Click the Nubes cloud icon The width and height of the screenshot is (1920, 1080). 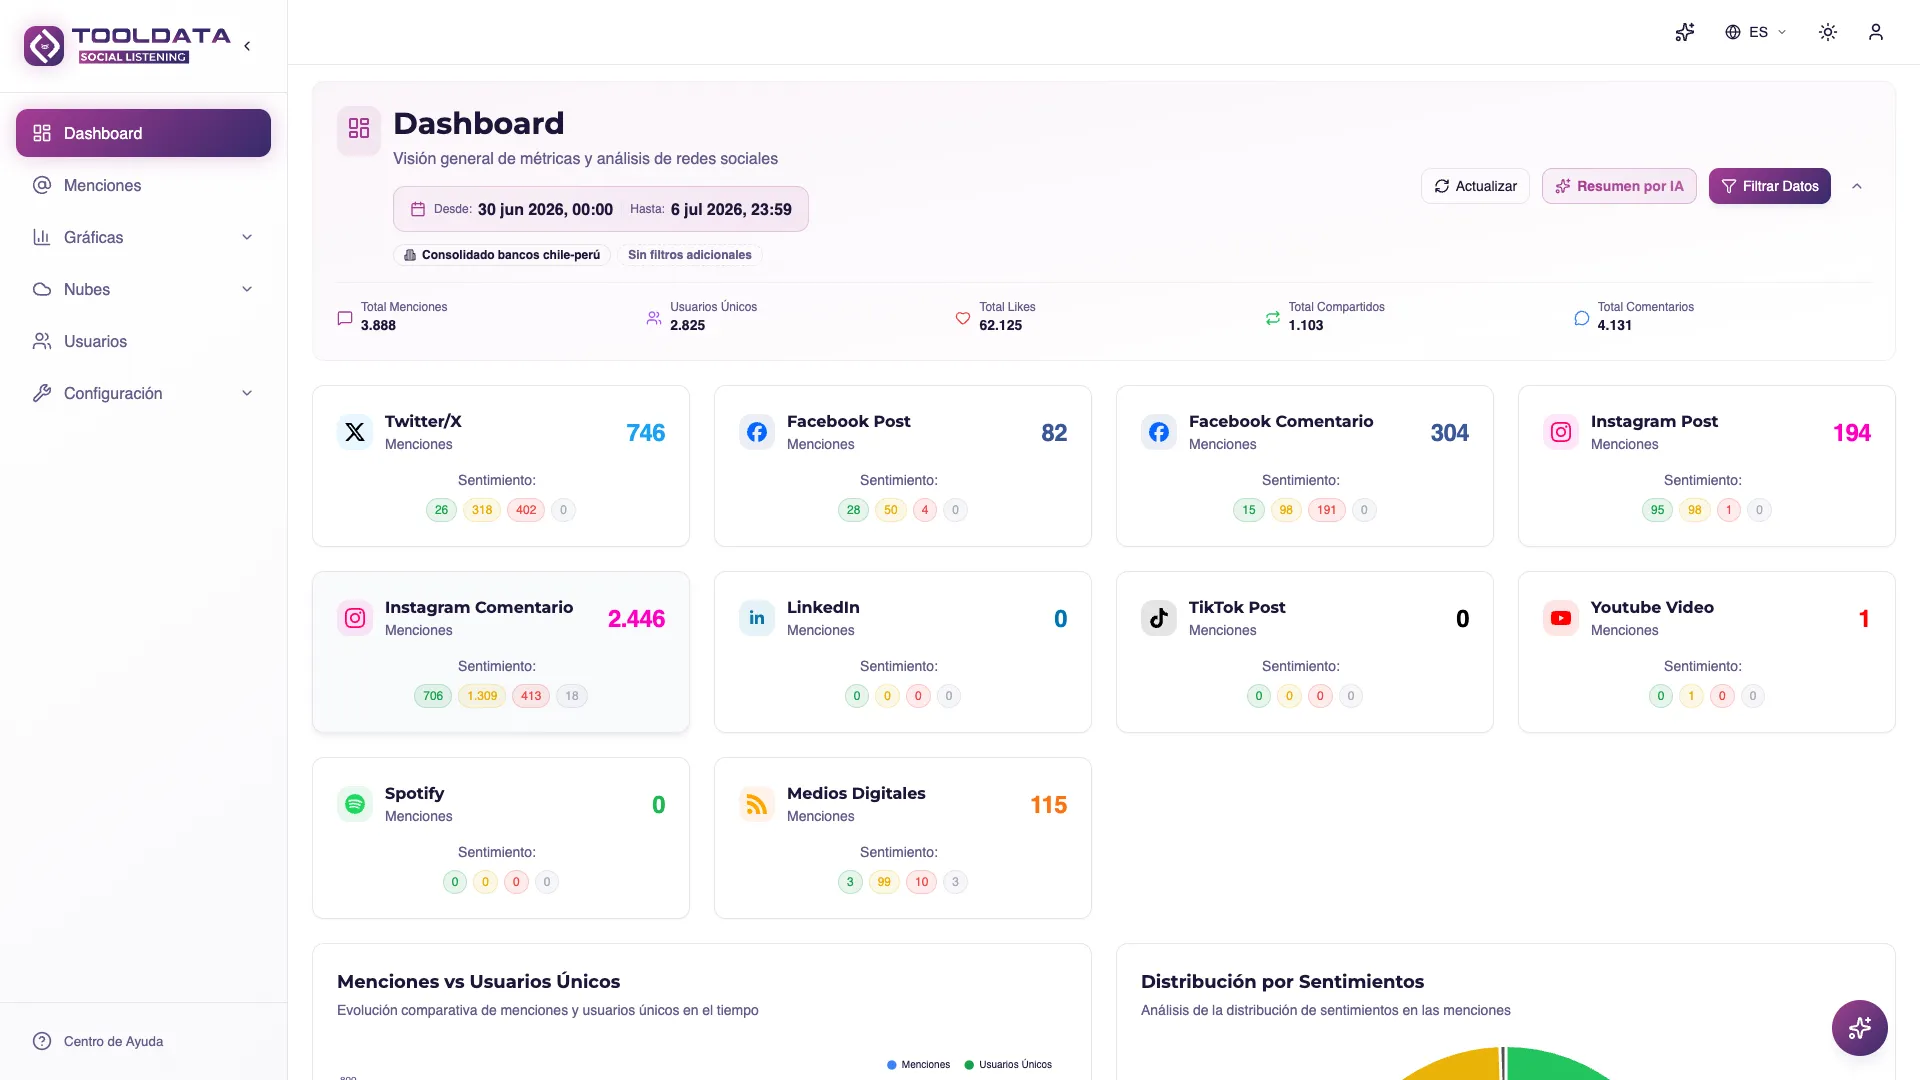42,289
